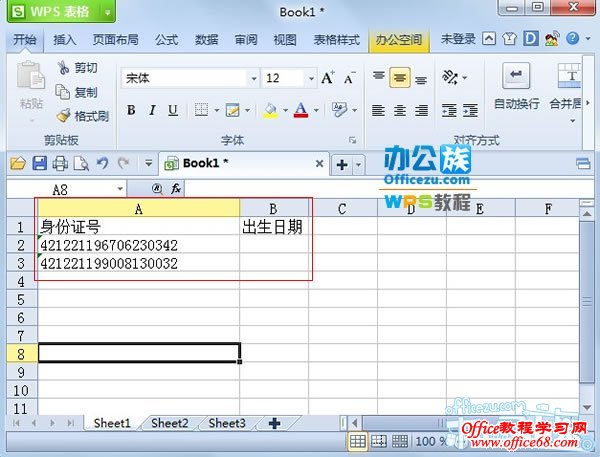Click the Copy (复制) icon

point(62,92)
